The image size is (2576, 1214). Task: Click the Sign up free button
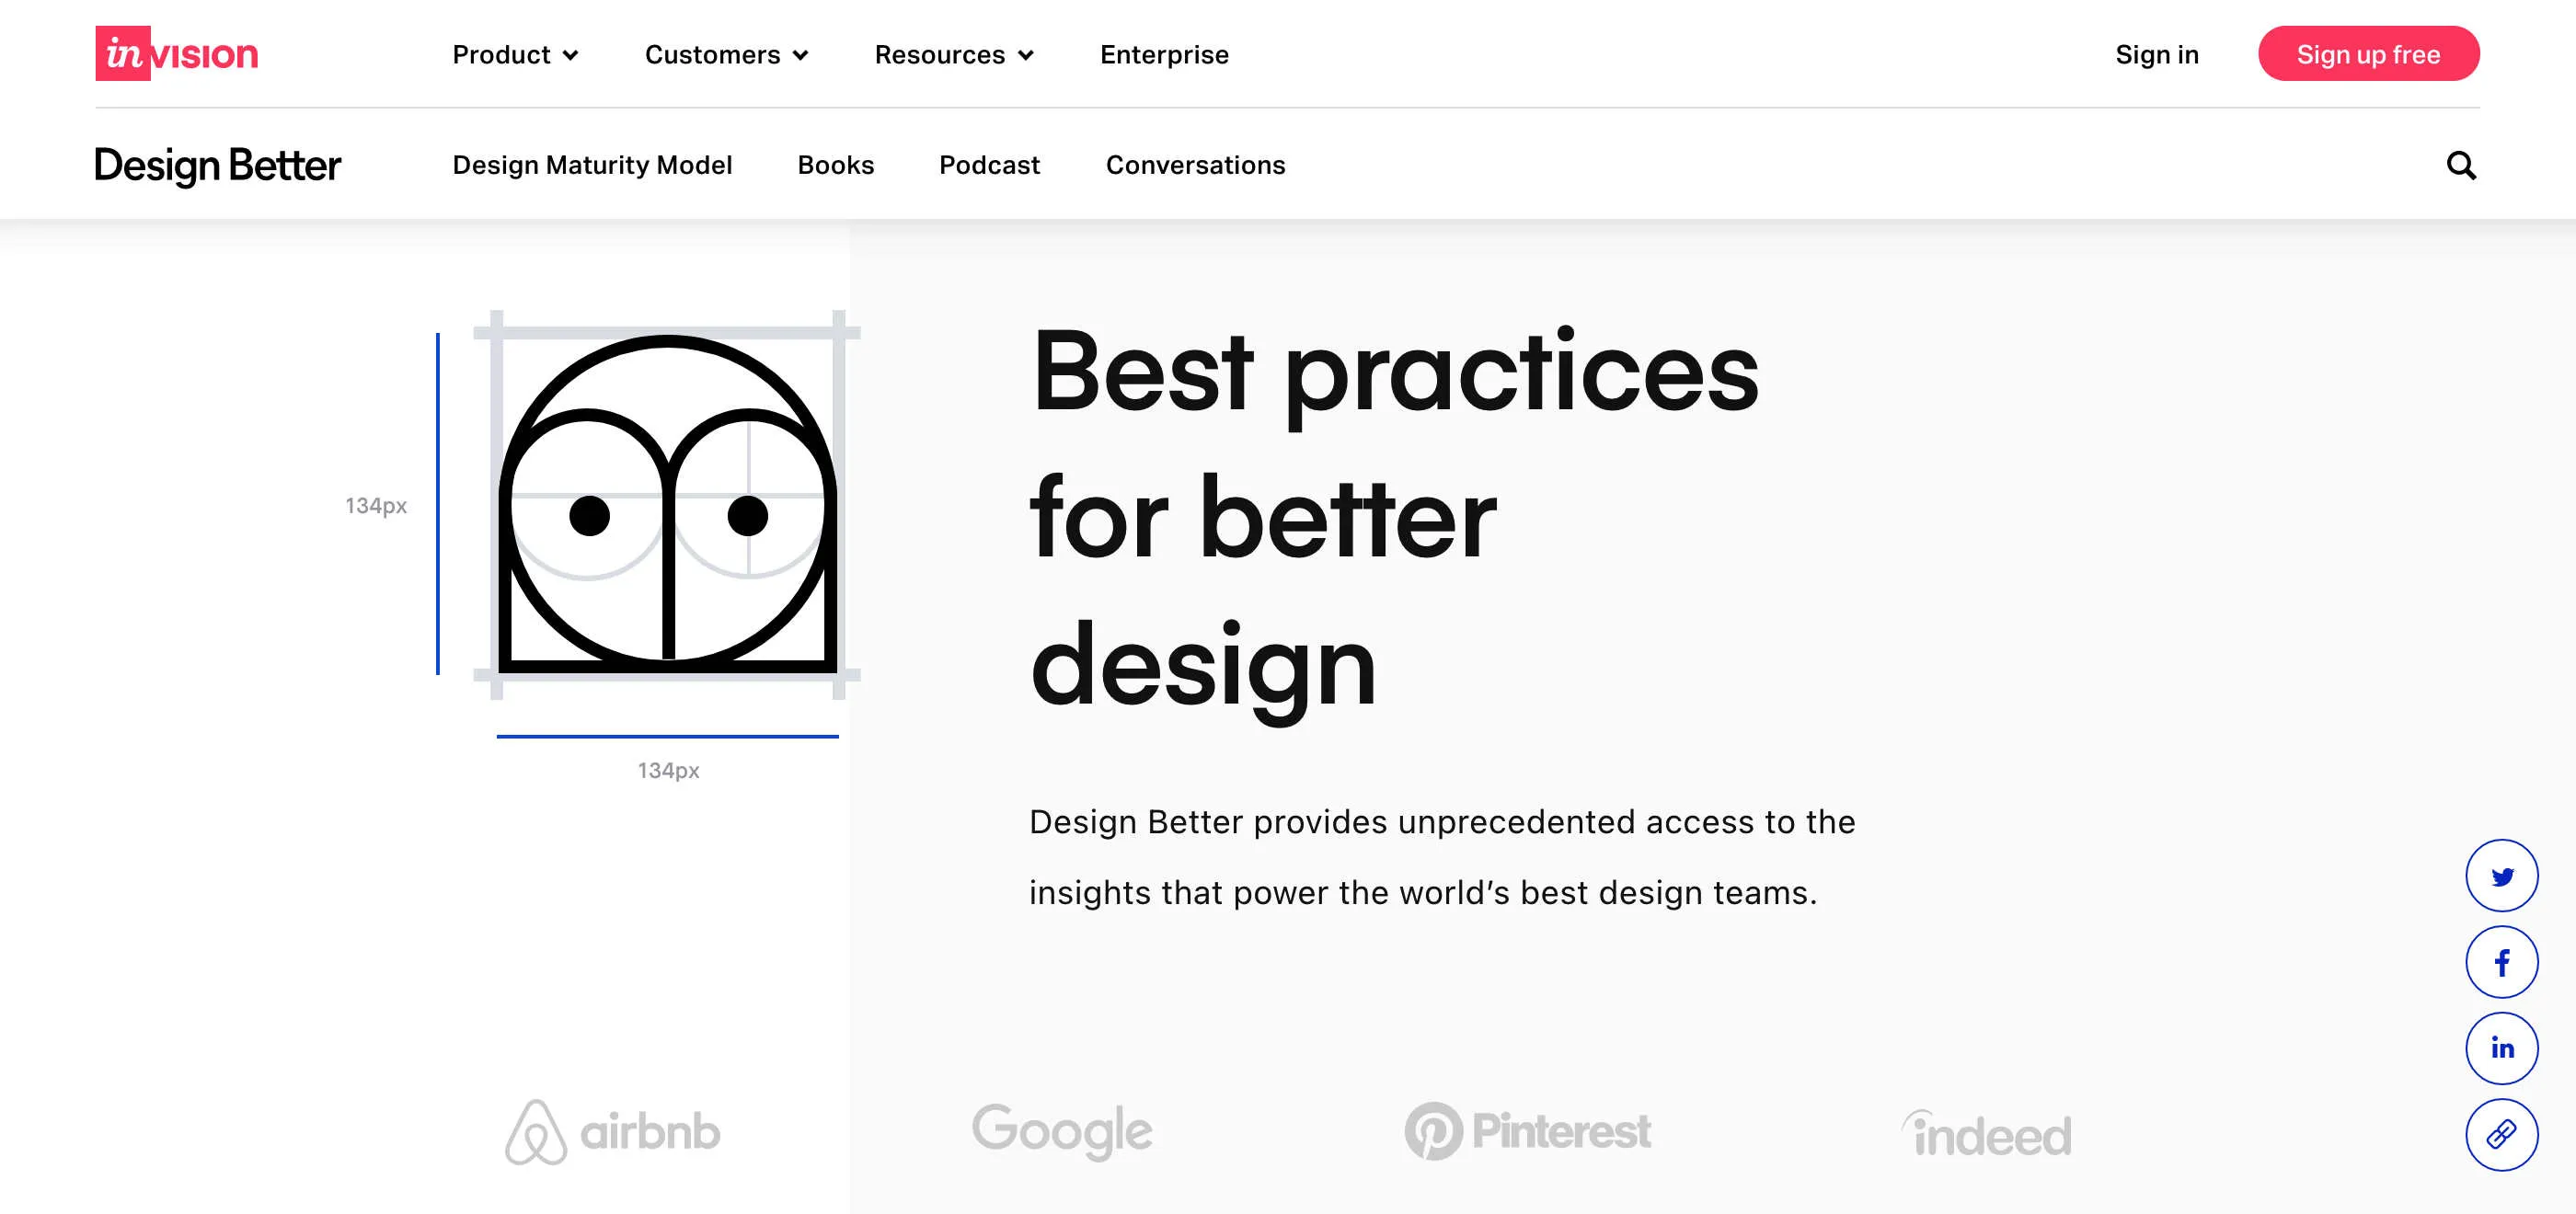click(2367, 52)
